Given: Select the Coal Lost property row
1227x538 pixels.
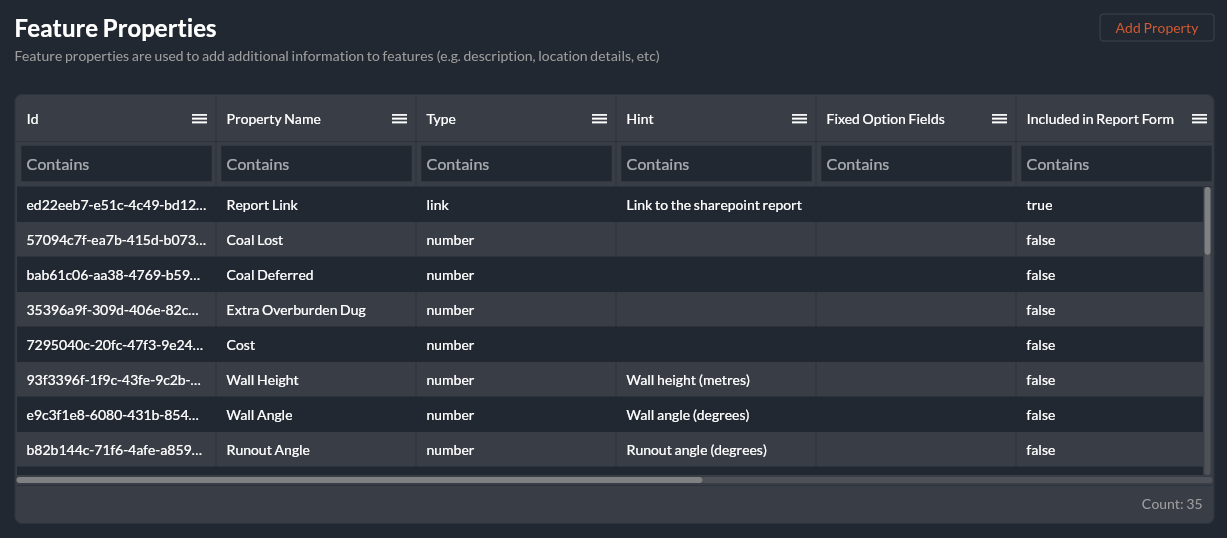Looking at the screenshot, I should coord(255,240).
